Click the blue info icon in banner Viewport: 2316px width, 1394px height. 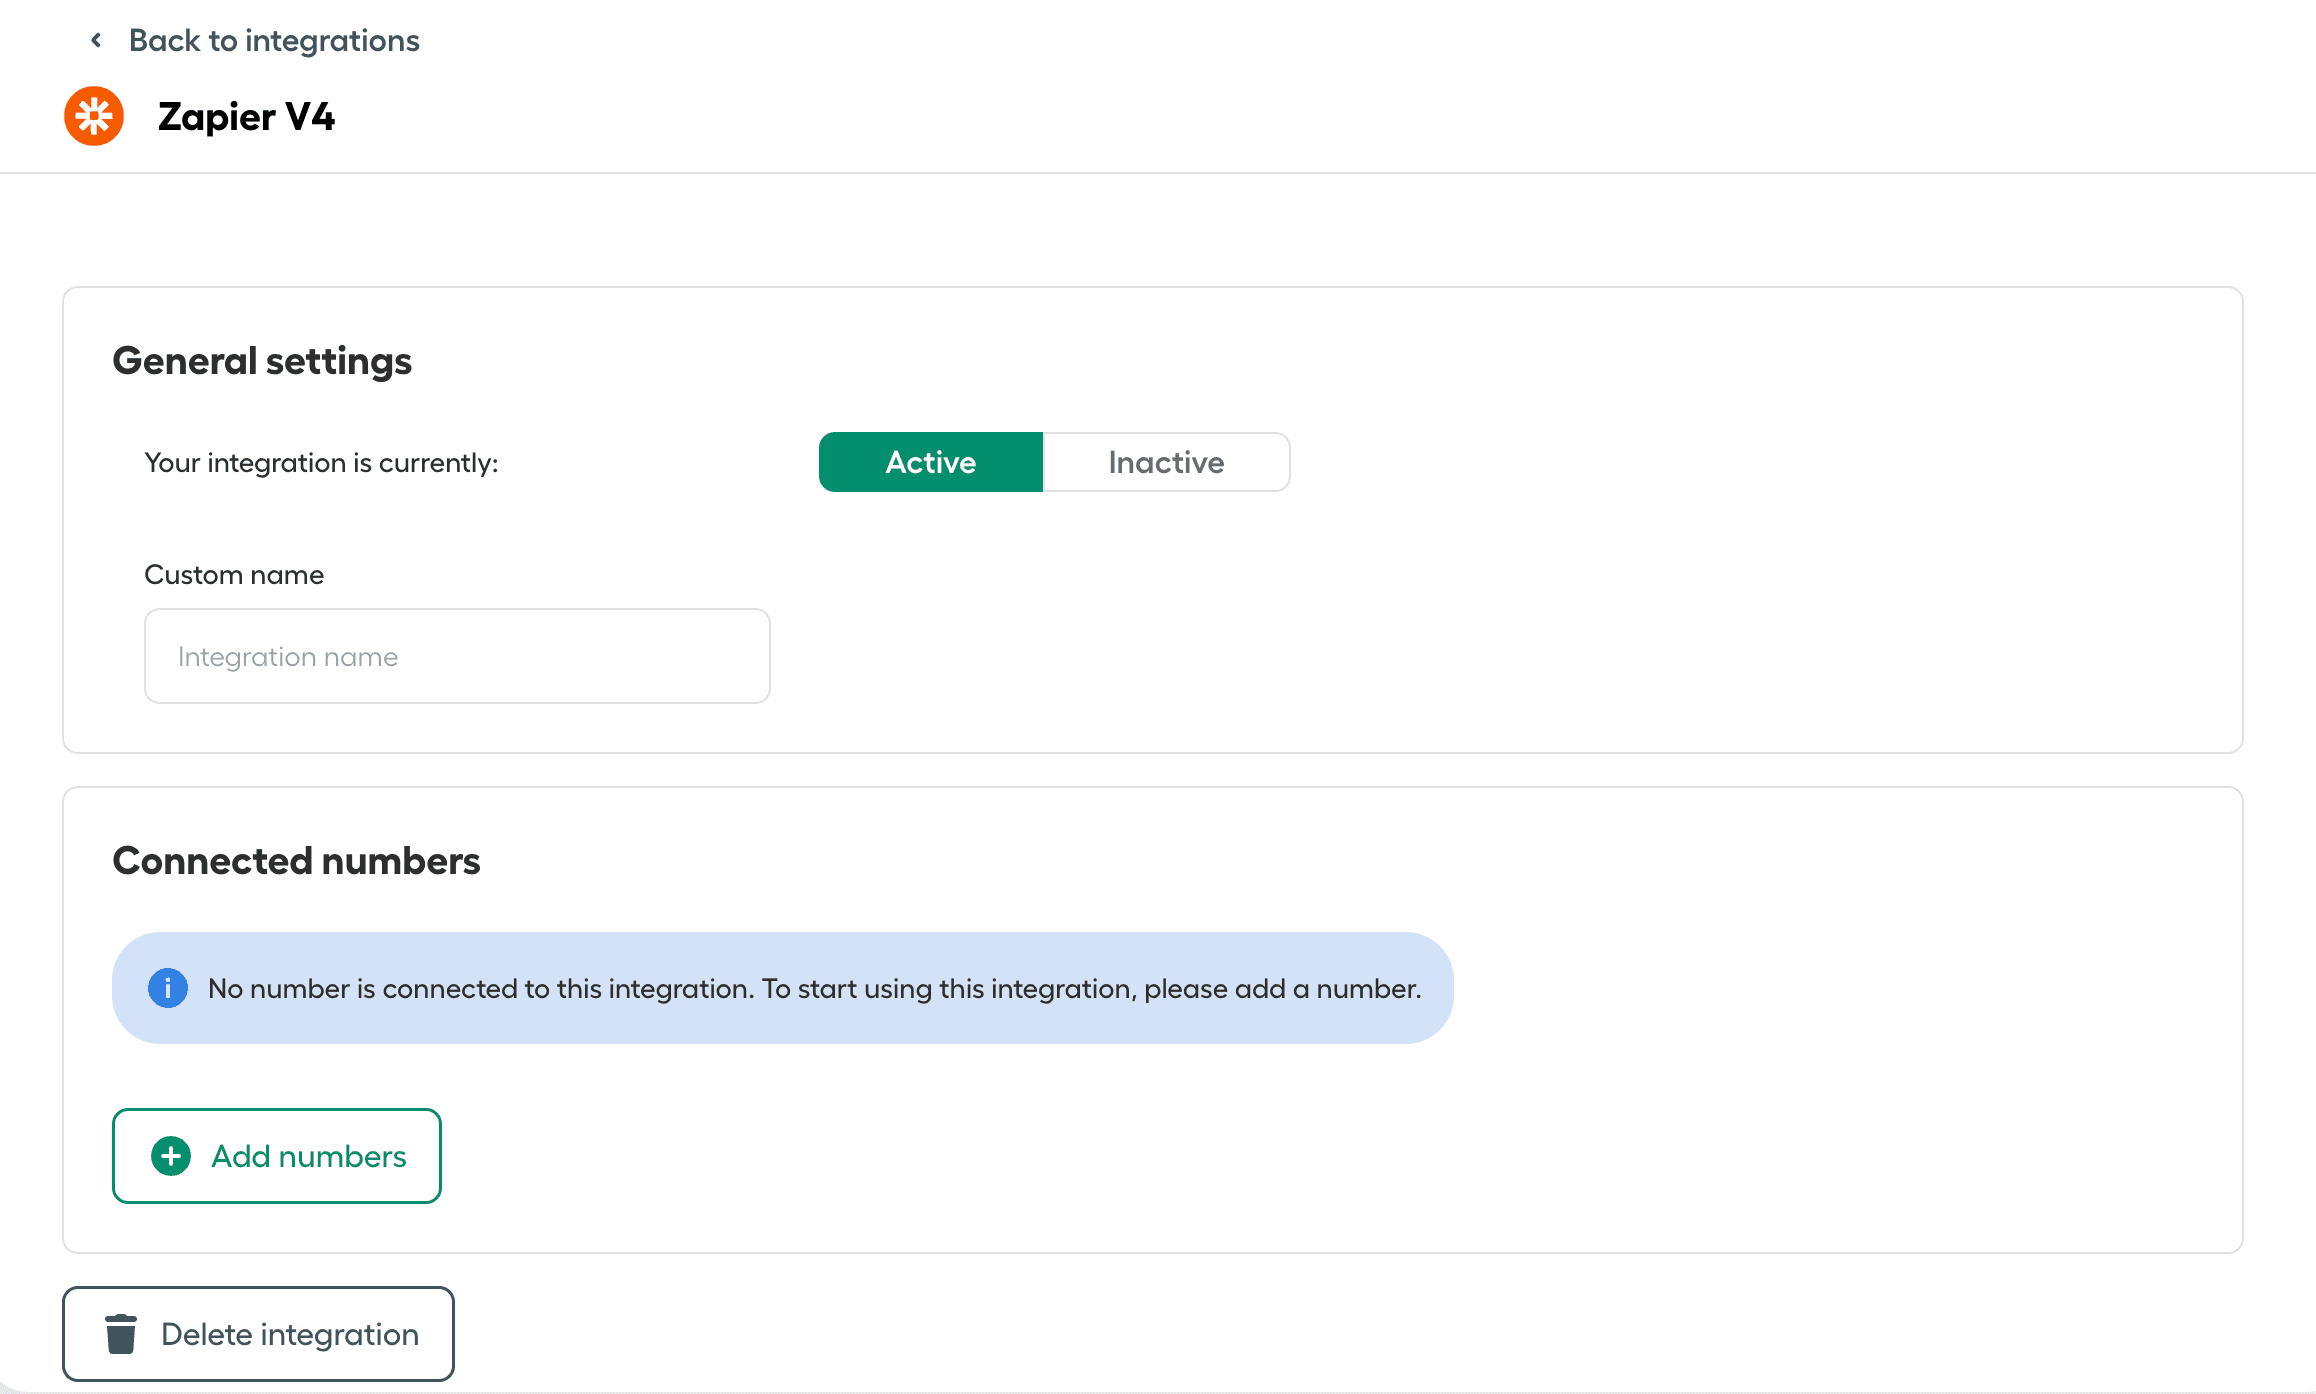pyautogui.click(x=168, y=988)
